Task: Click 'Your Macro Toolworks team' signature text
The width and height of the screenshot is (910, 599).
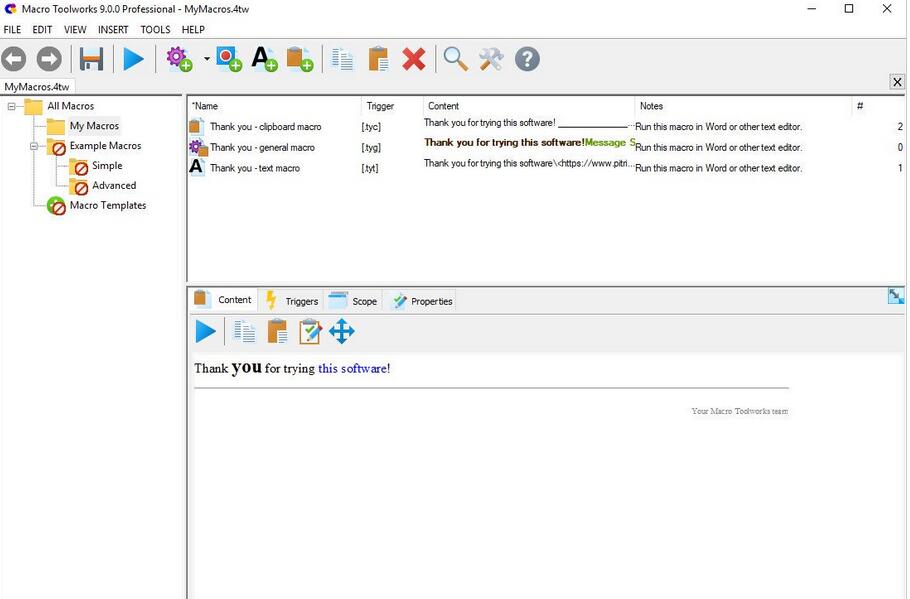Action: pyautogui.click(x=739, y=411)
